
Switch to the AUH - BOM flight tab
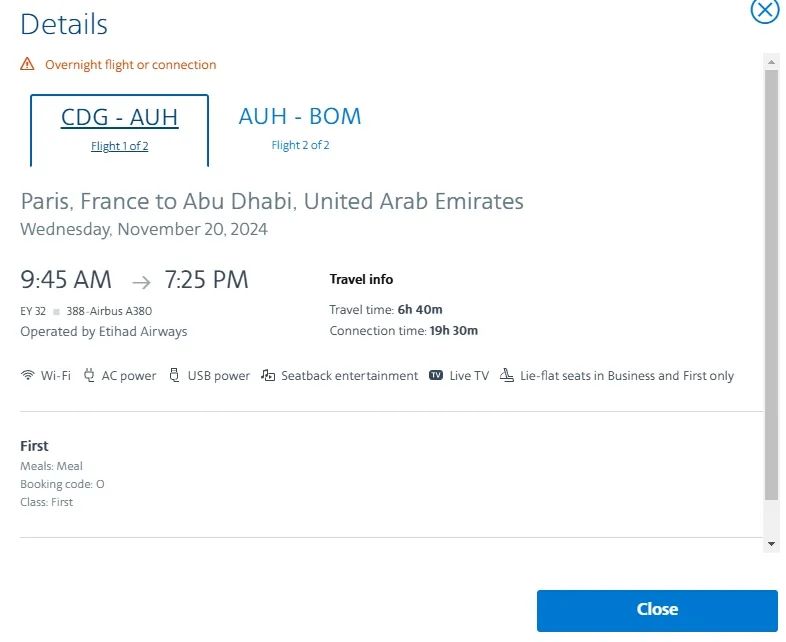pos(300,116)
